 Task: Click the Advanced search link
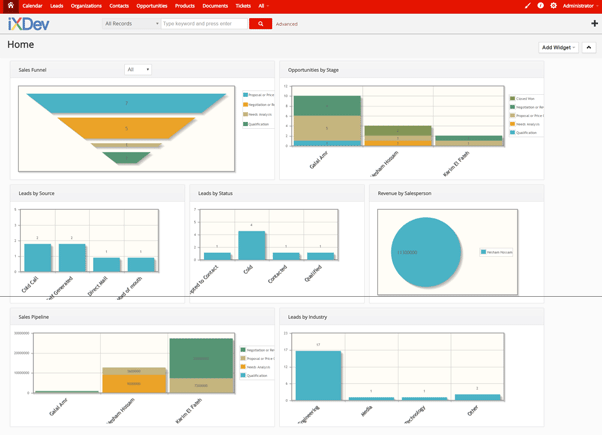(x=287, y=24)
